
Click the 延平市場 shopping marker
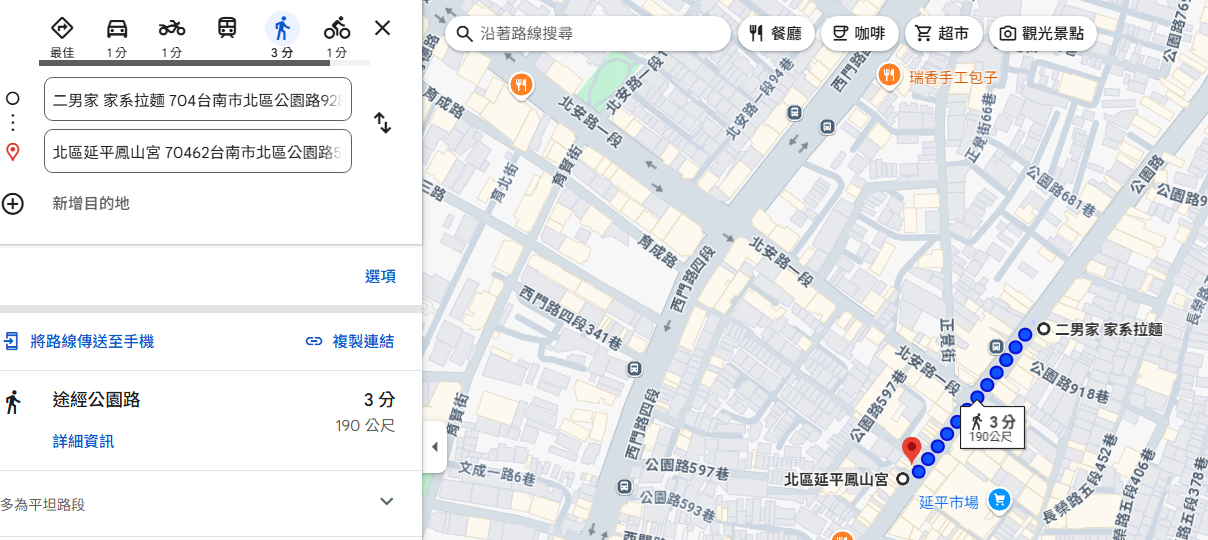tap(998, 500)
